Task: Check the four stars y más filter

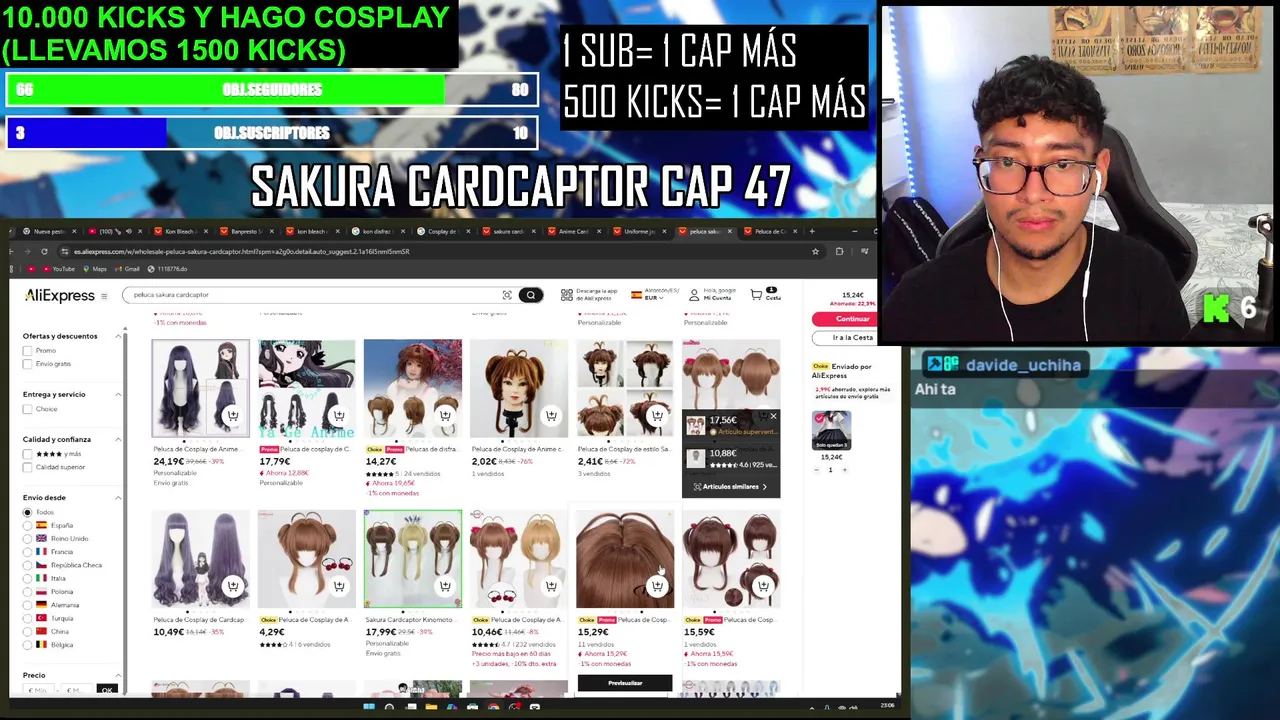Action: [x=28, y=454]
